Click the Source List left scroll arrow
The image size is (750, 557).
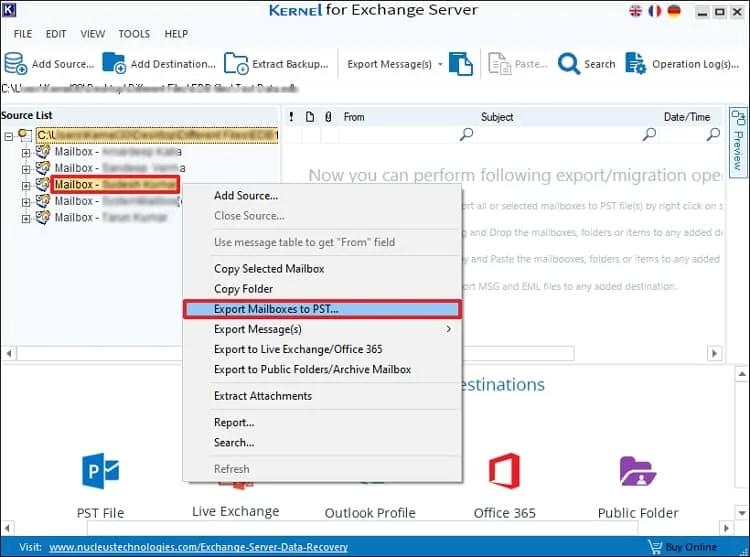(9, 353)
